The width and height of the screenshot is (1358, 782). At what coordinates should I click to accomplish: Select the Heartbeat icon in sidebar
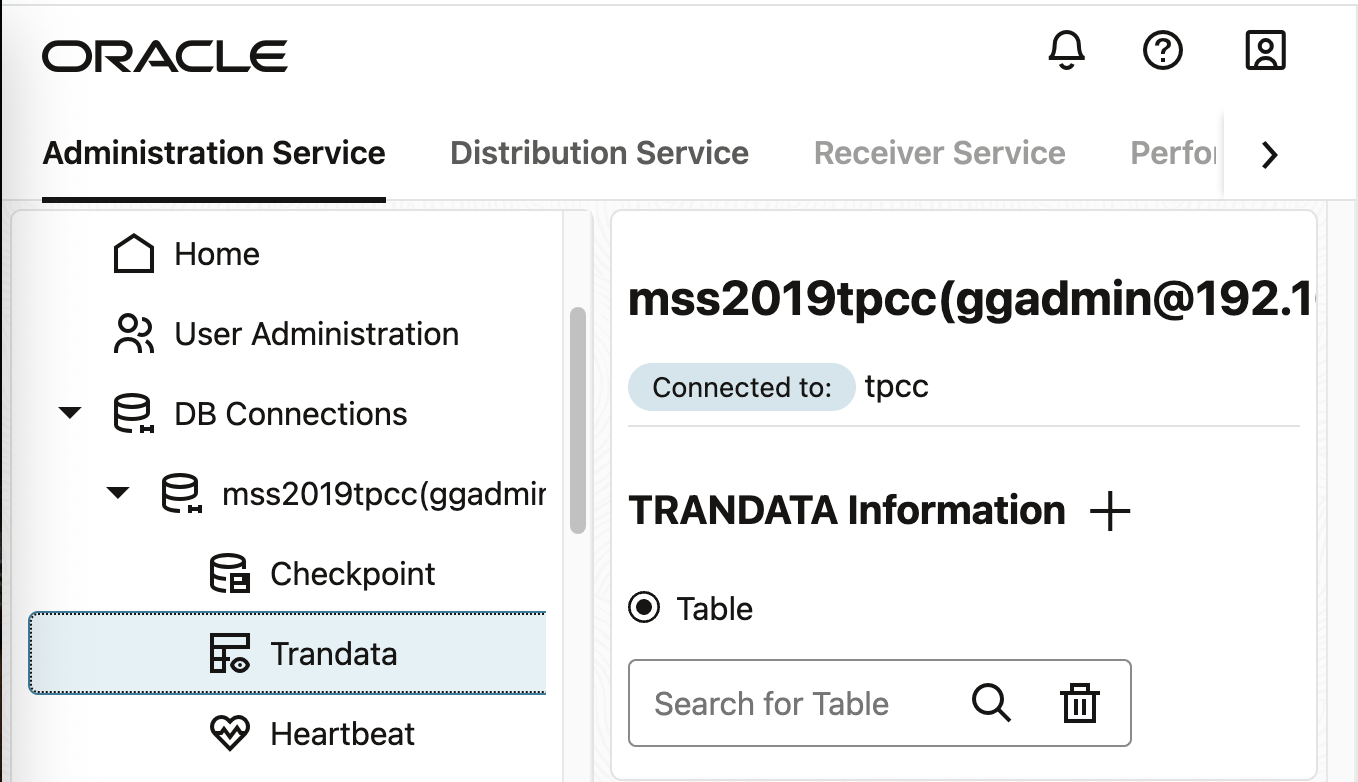(230, 733)
